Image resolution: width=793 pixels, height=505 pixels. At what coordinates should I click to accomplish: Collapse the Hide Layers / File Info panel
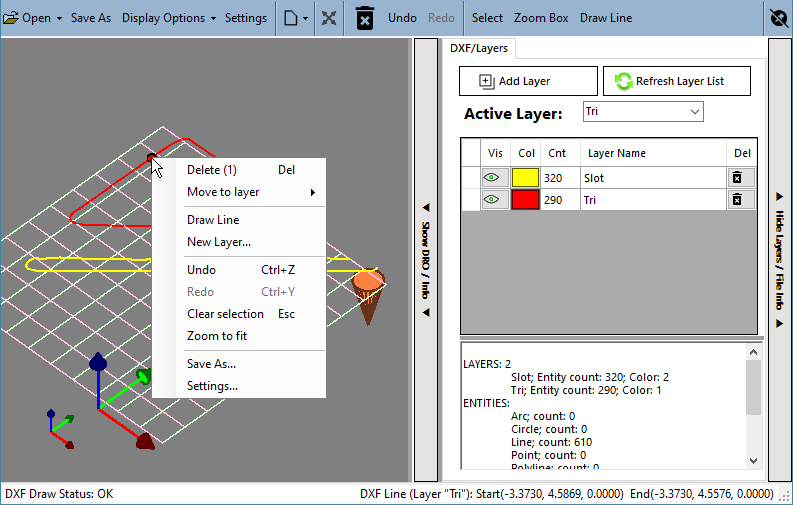(x=779, y=260)
